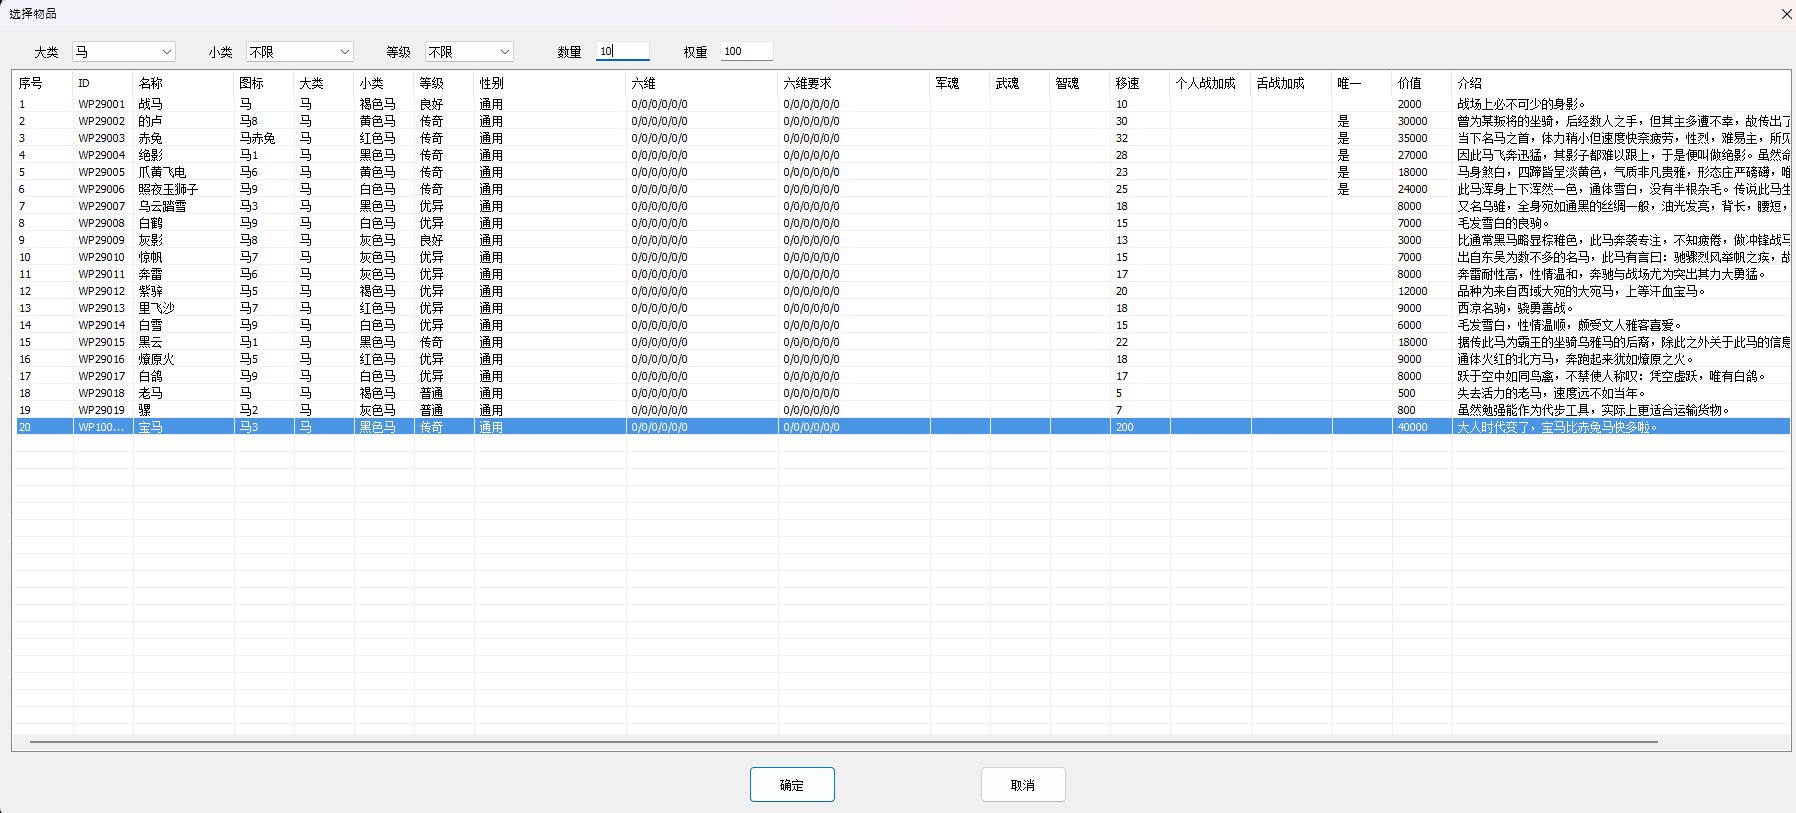Click the 数量 quantity input field
This screenshot has width=1796, height=813.
pyautogui.click(x=622, y=51)
